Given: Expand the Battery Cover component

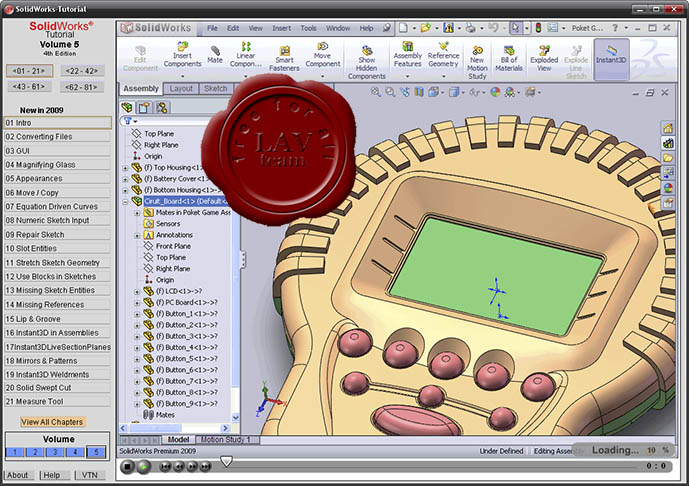Looking at the screenshot, I should [x=125, y=179].
